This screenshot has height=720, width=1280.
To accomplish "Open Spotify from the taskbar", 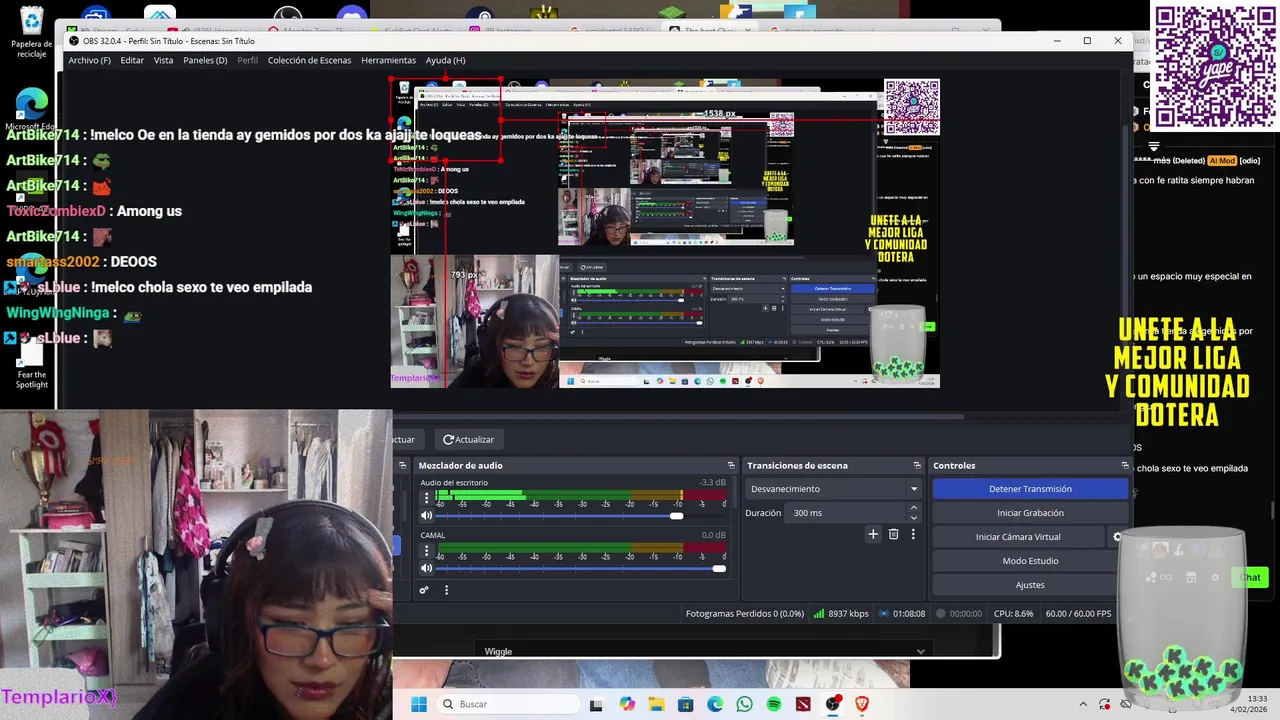I will [x=774, y=704].
